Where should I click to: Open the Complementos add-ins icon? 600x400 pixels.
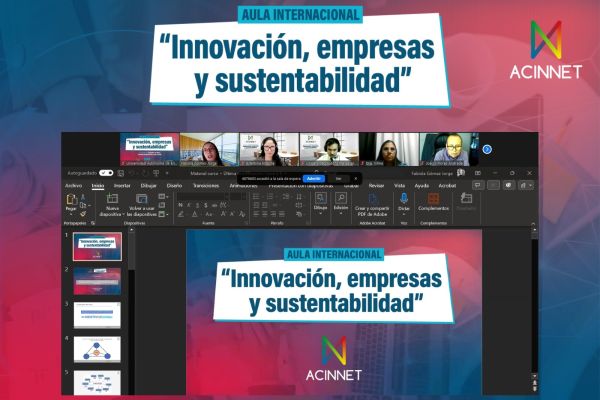click(x=434, y=199)
